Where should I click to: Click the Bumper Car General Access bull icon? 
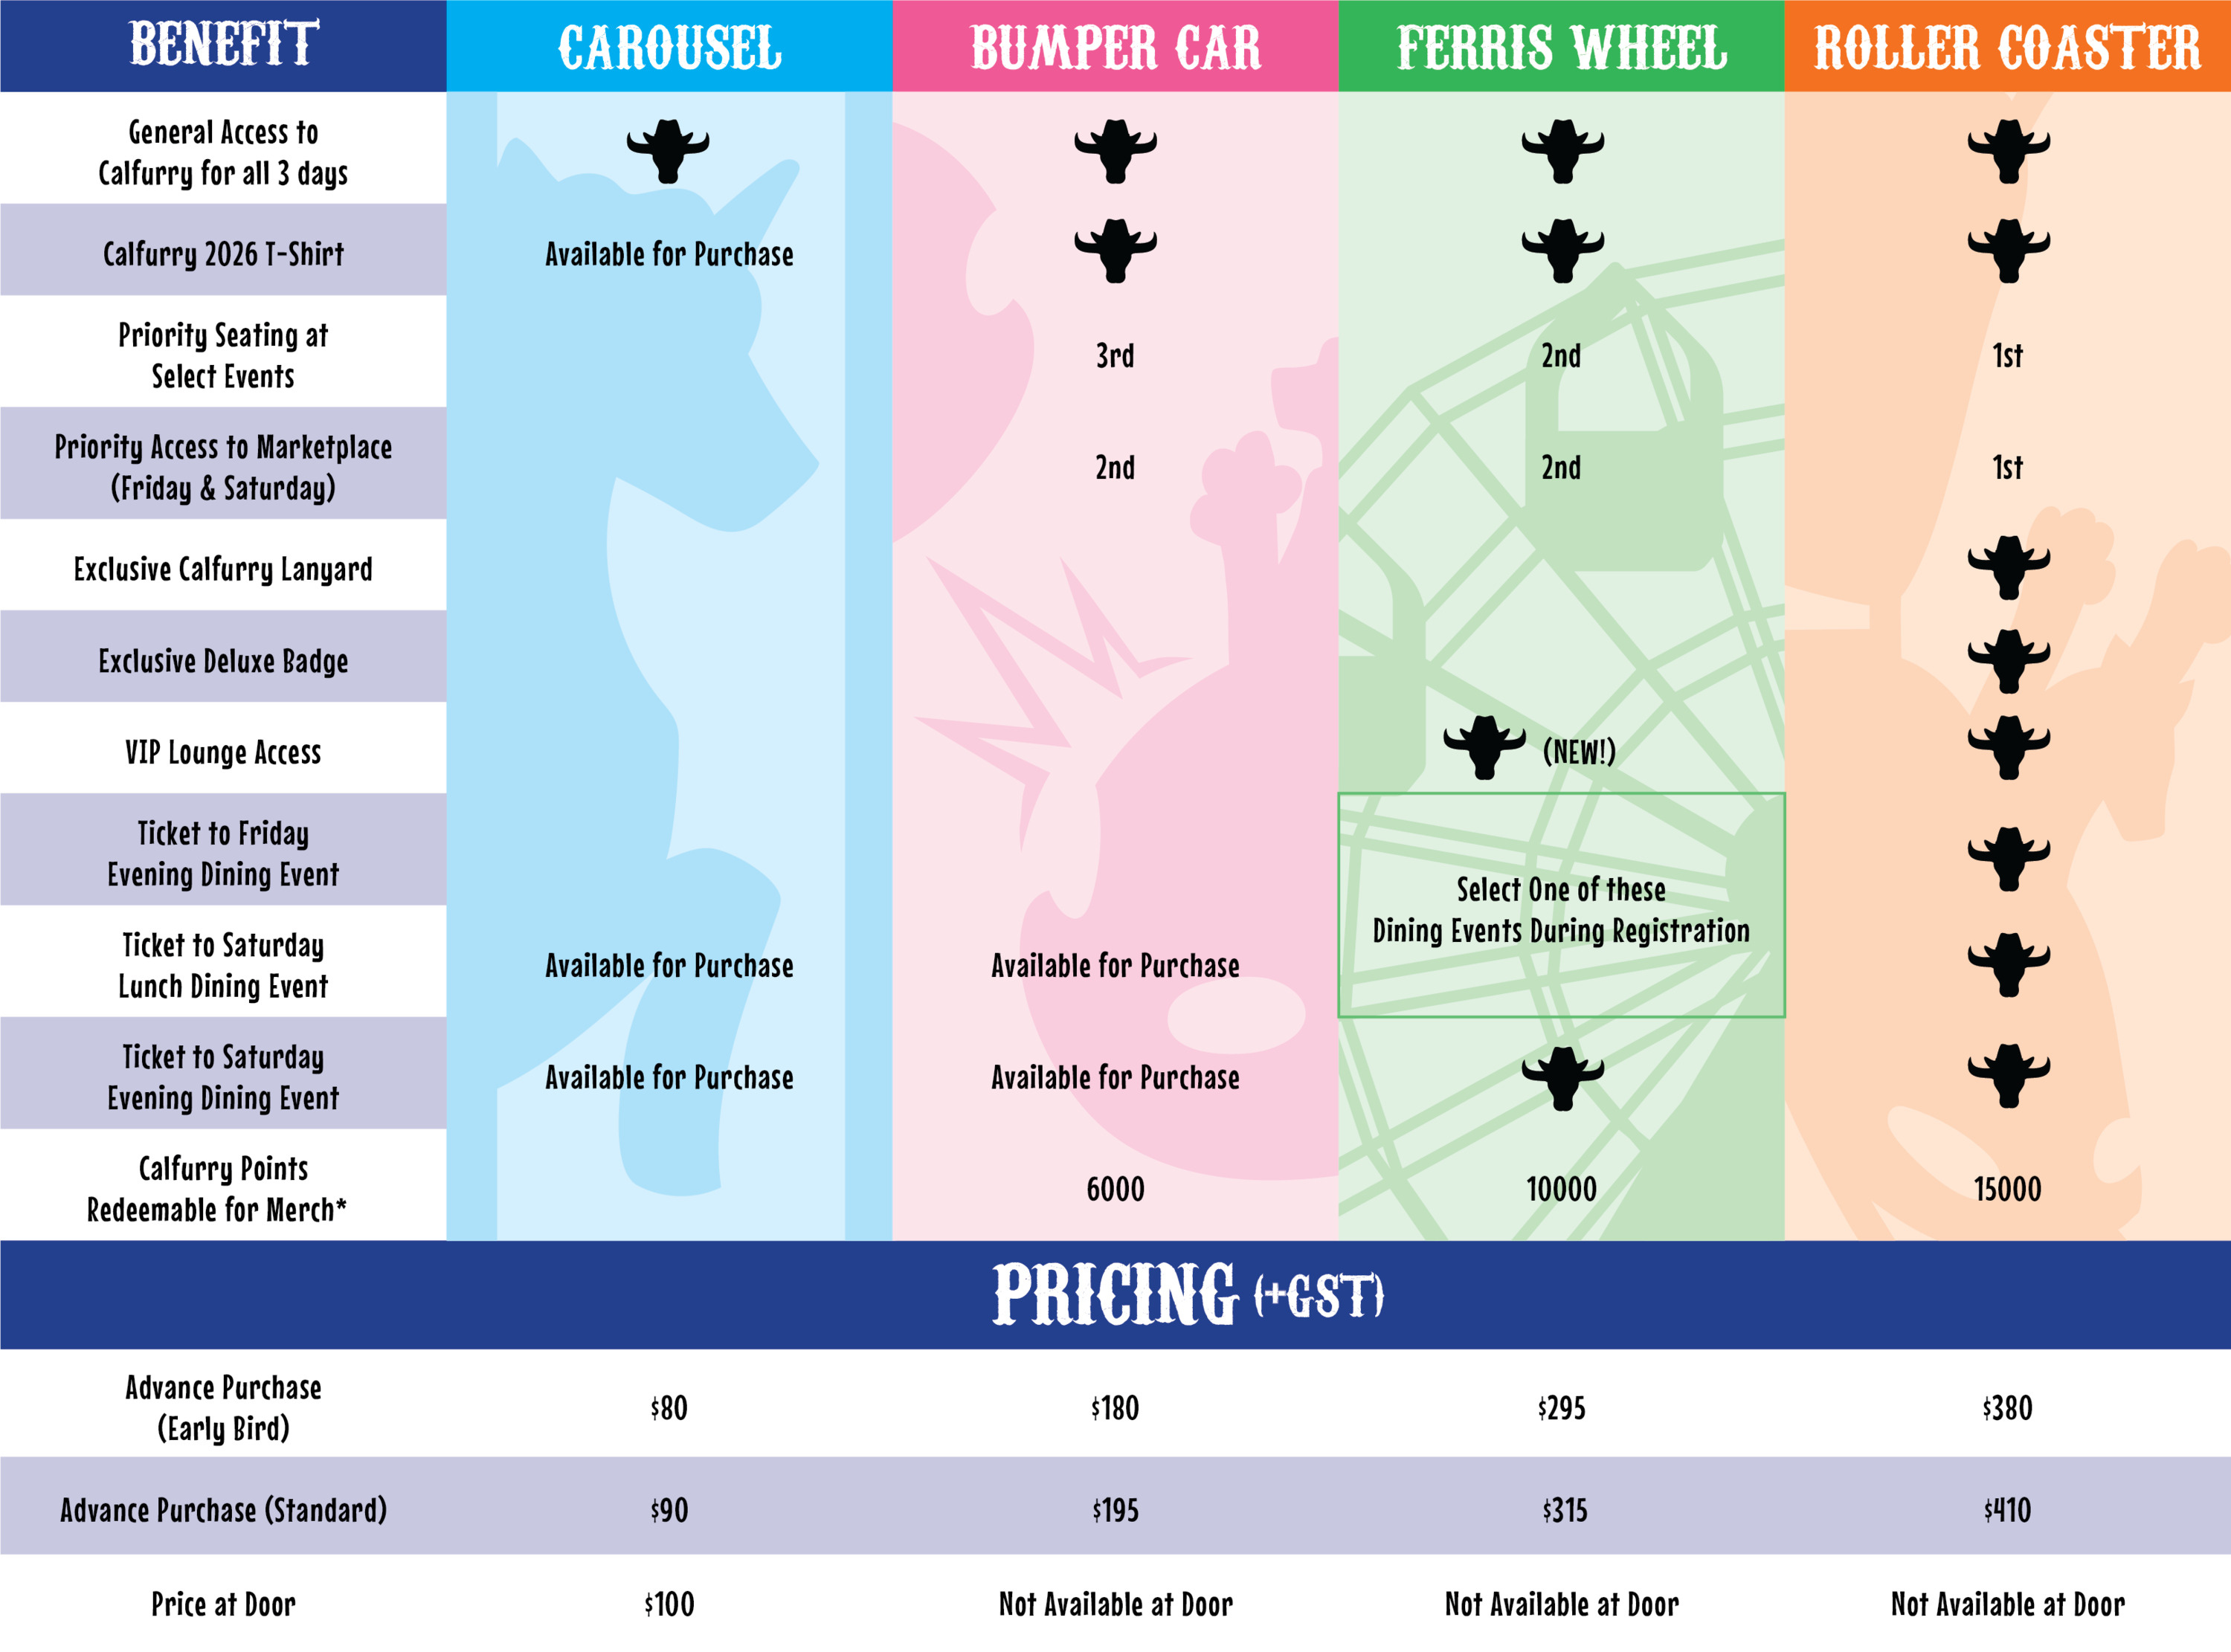[x=1115, y=150]
